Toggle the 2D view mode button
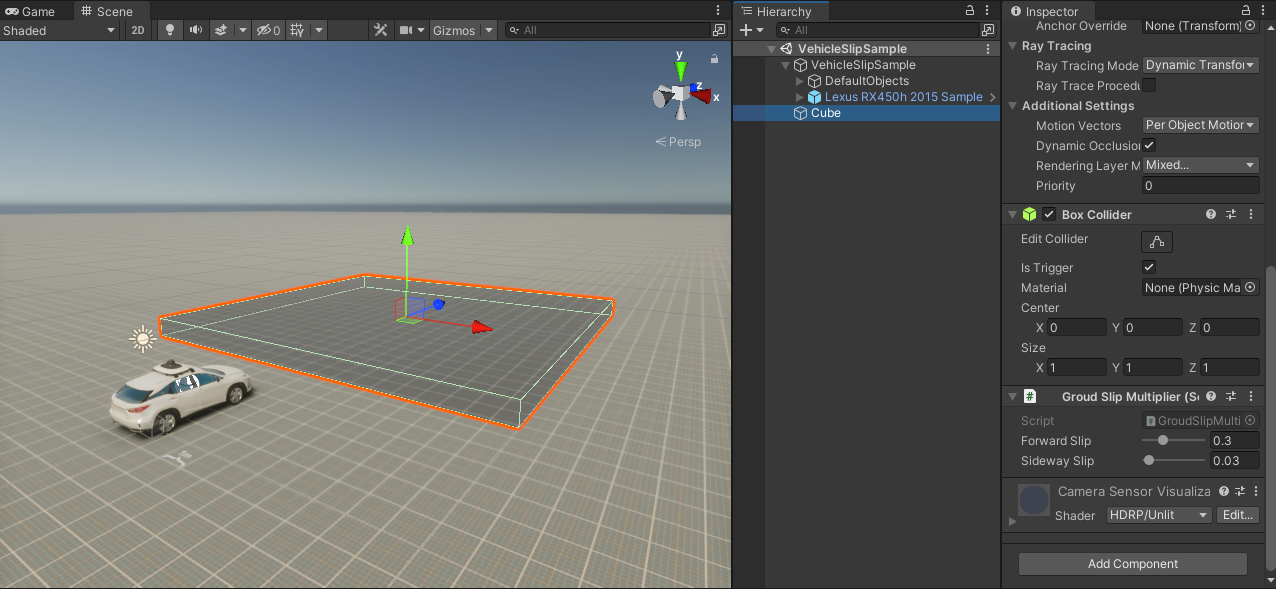1276x589 pixels. [x=138, y=30]
